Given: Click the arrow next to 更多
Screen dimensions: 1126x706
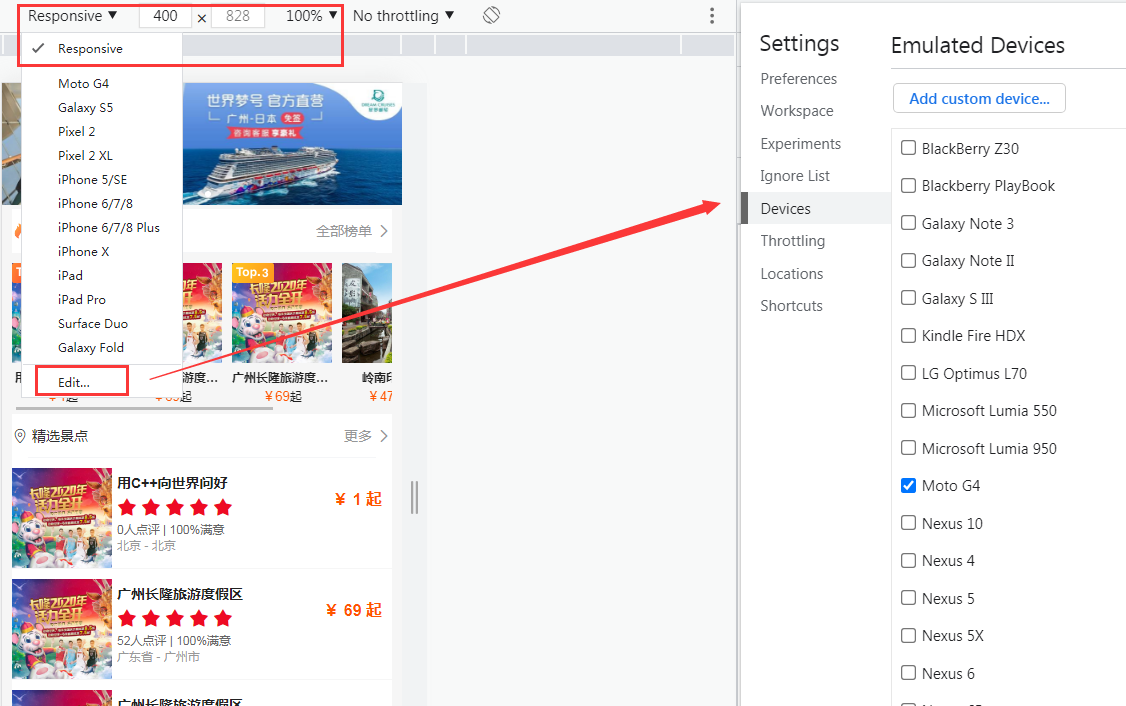Looking at the screenshot, I should point(384,436).
